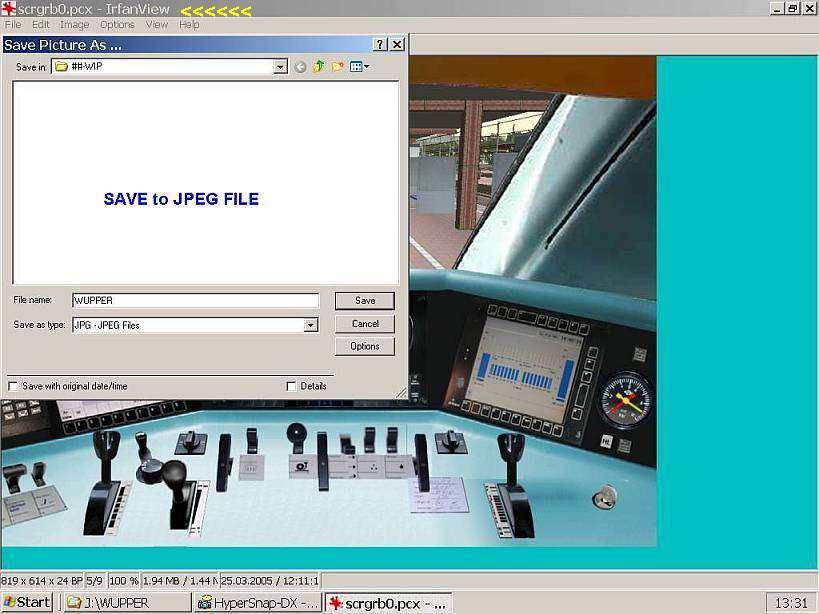819x614 pixels.
Task: Open the Image menu
Action: pyautogui.click(x=75, y=25)
